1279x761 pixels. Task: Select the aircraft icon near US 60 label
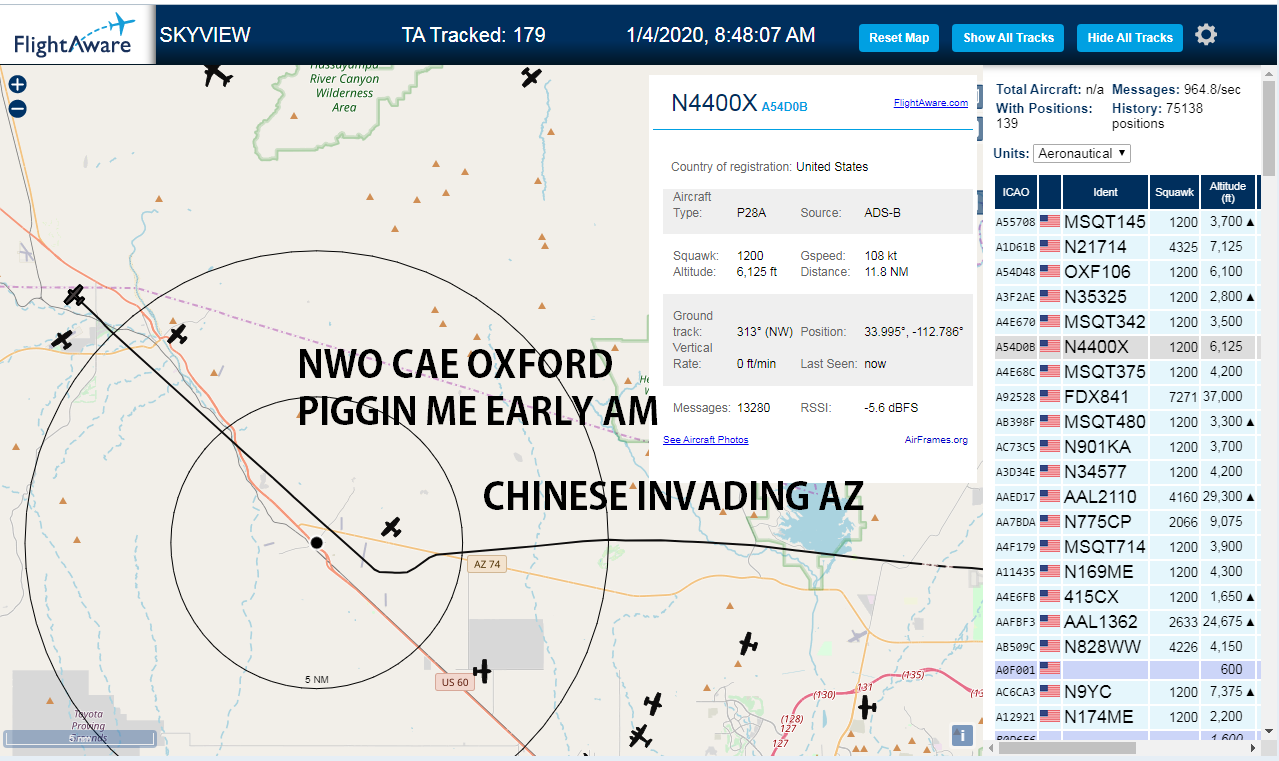click(x=482, y=670)
